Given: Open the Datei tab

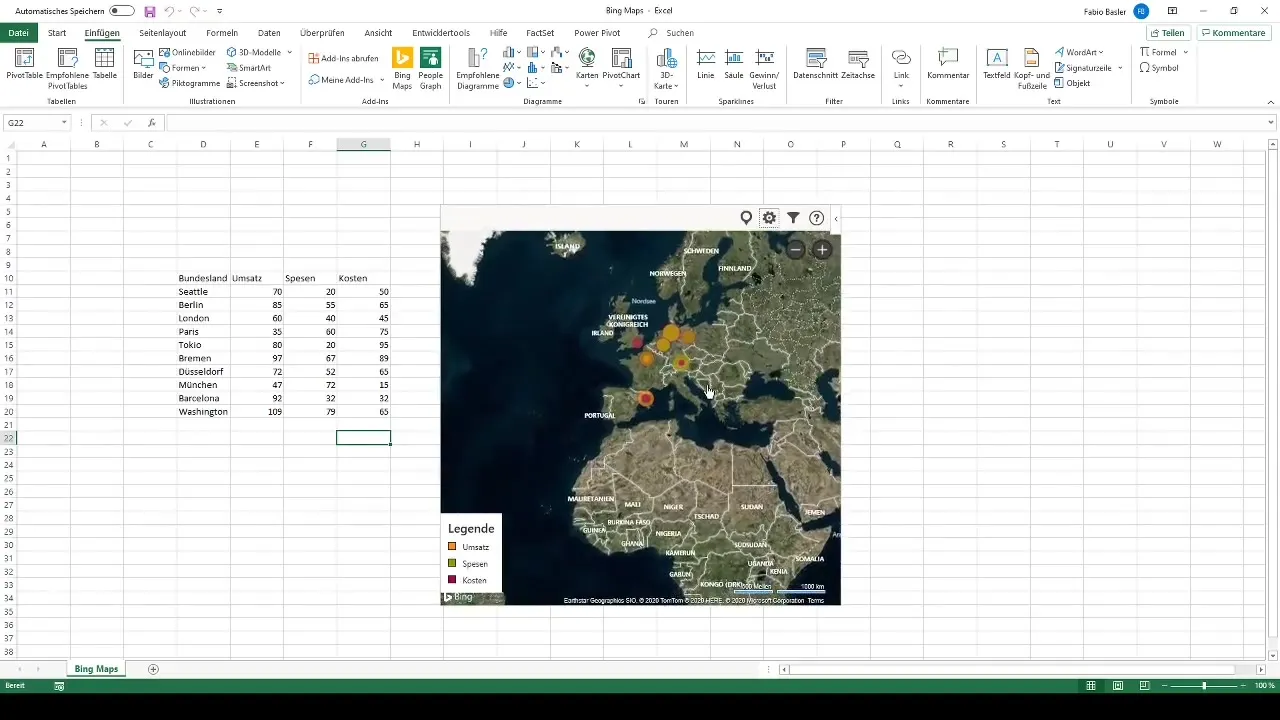Looking at the screenshot, I should click(18, 33).
